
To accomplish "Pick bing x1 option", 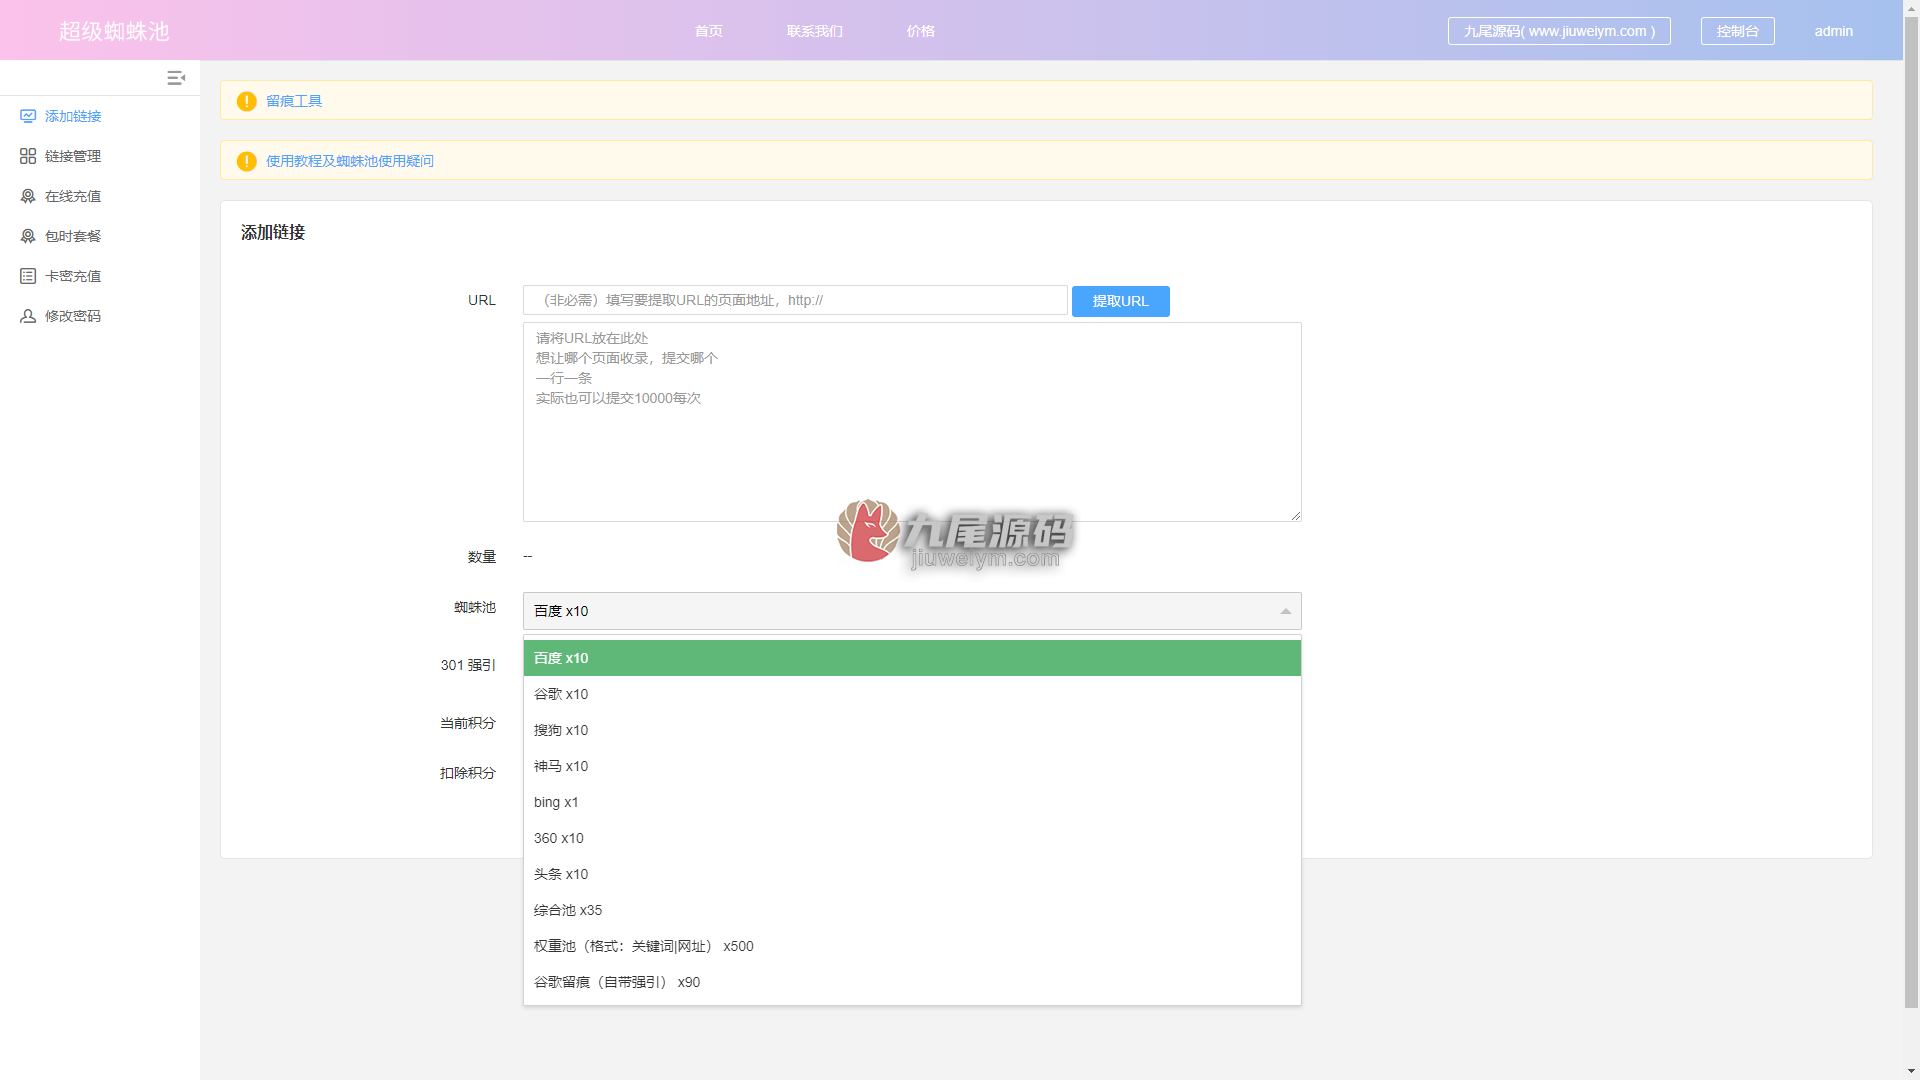I will (x=912, y=802).
